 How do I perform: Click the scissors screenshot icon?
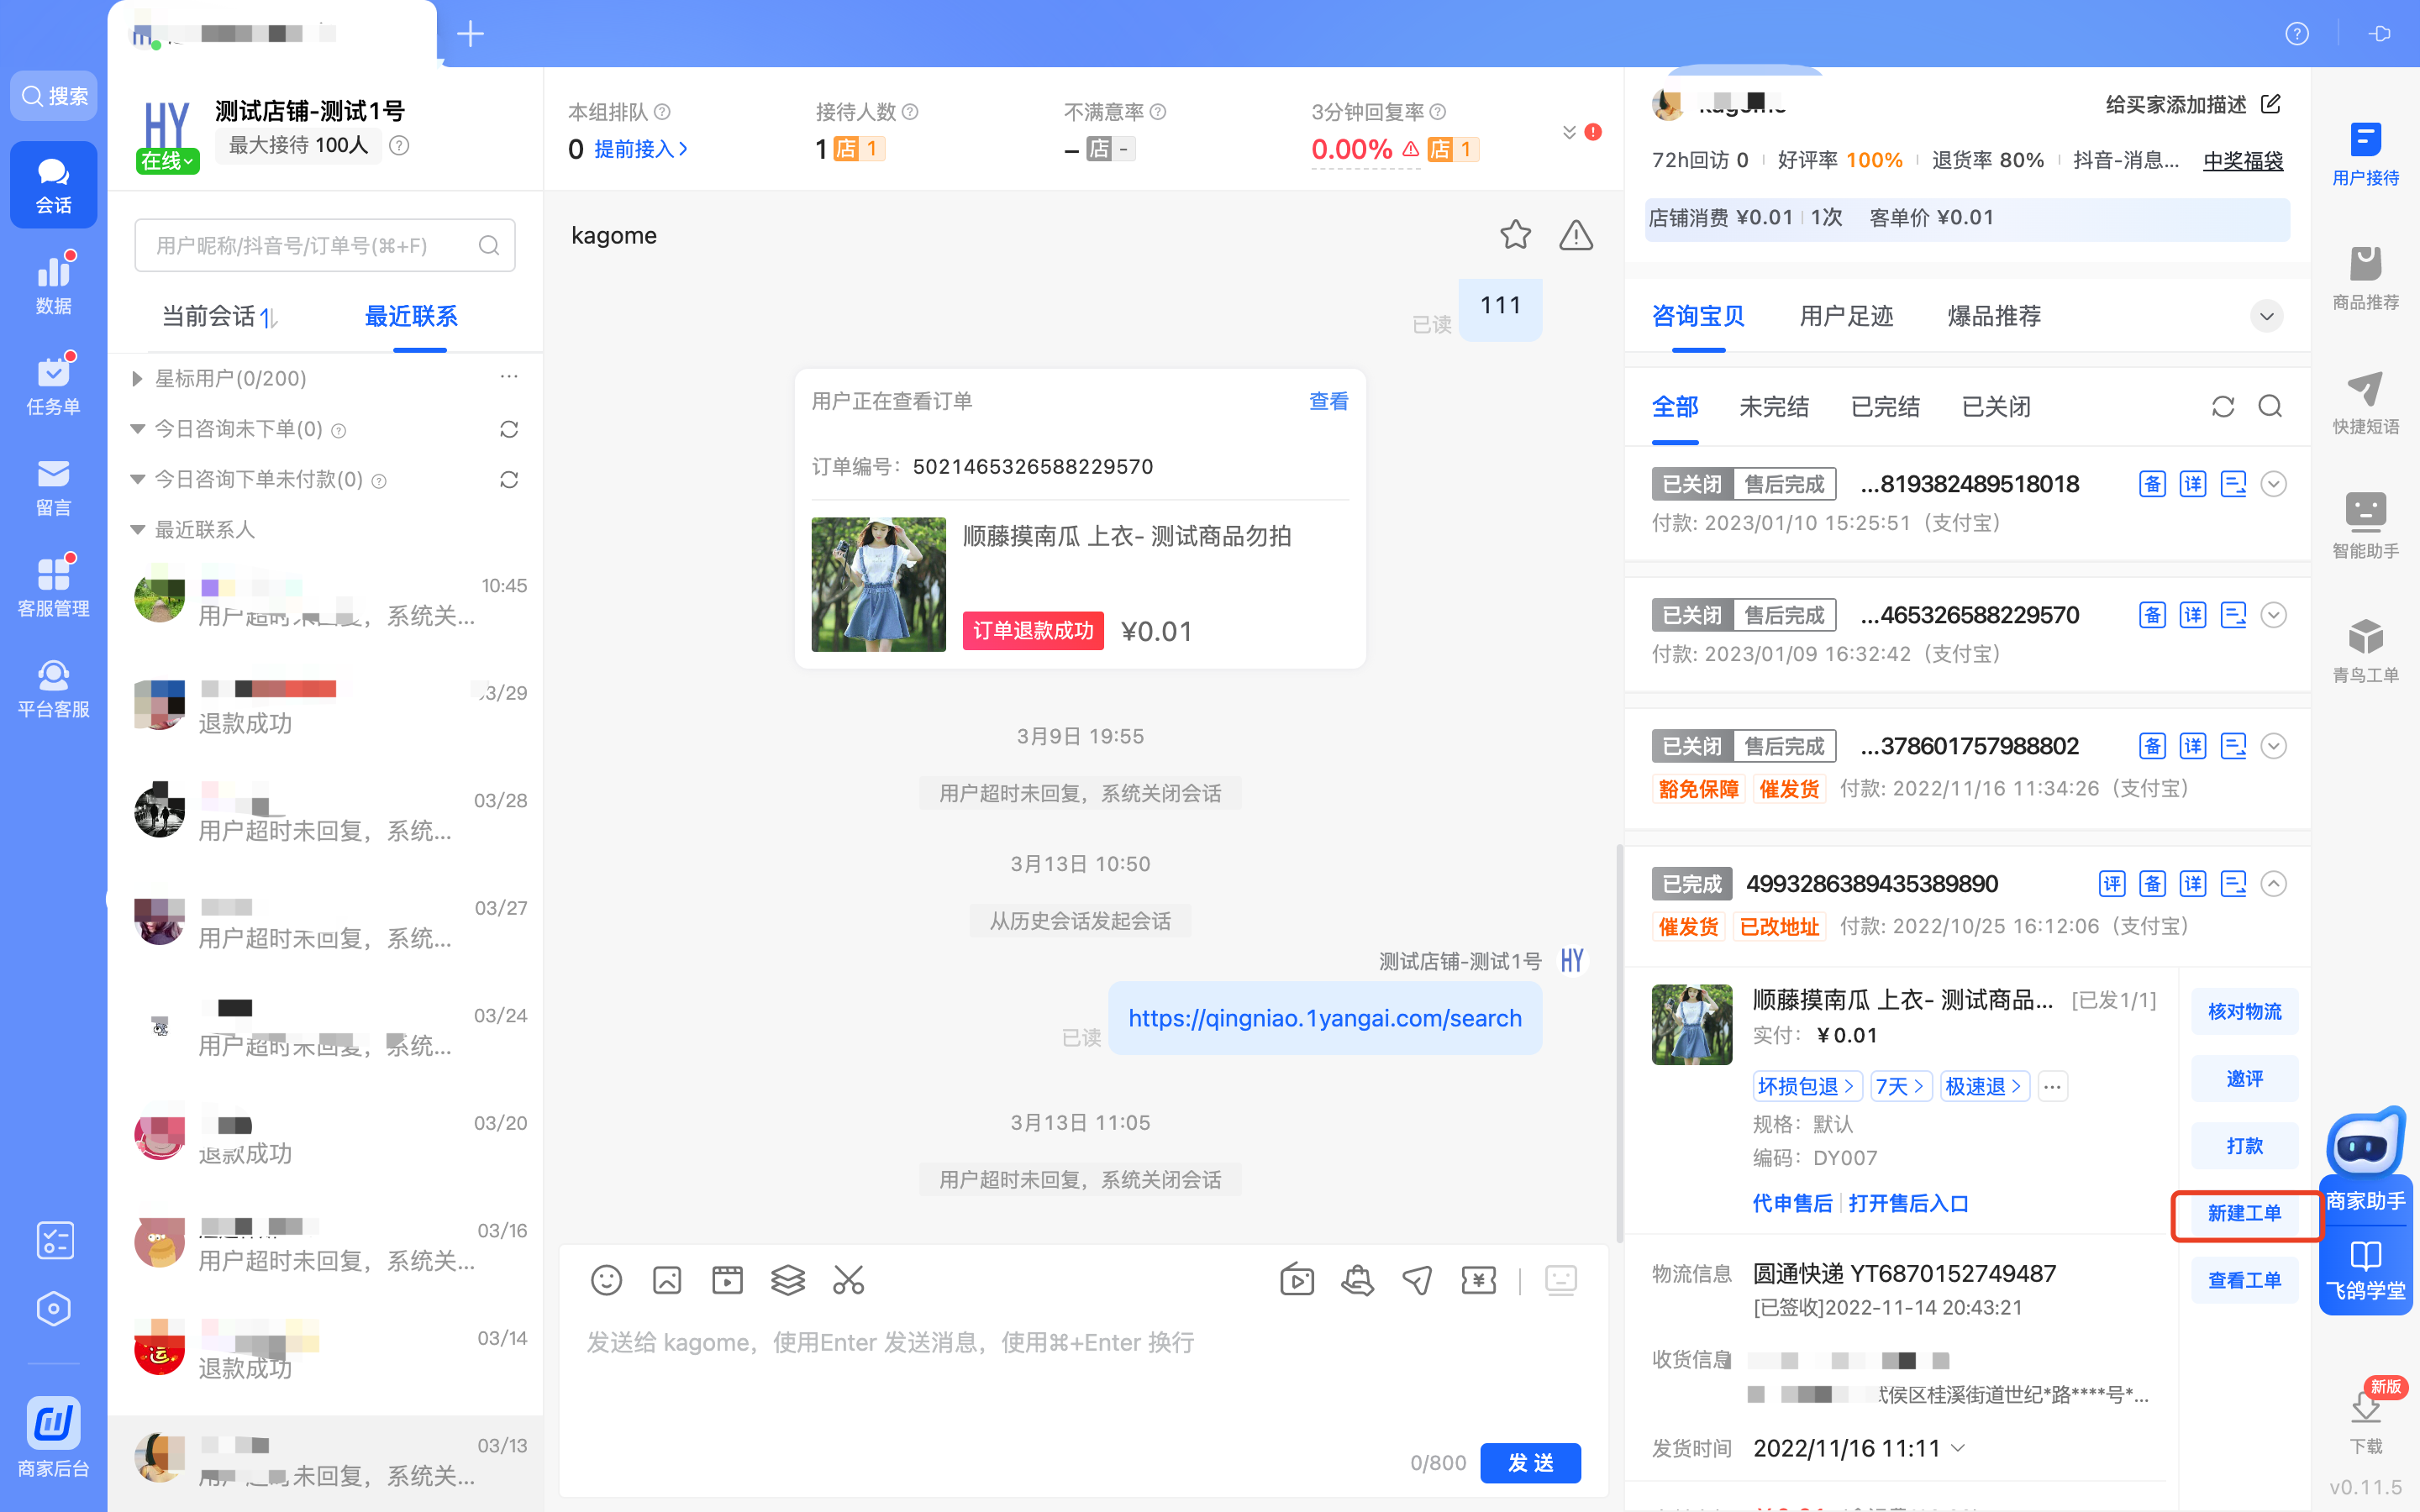(848, 1280)
